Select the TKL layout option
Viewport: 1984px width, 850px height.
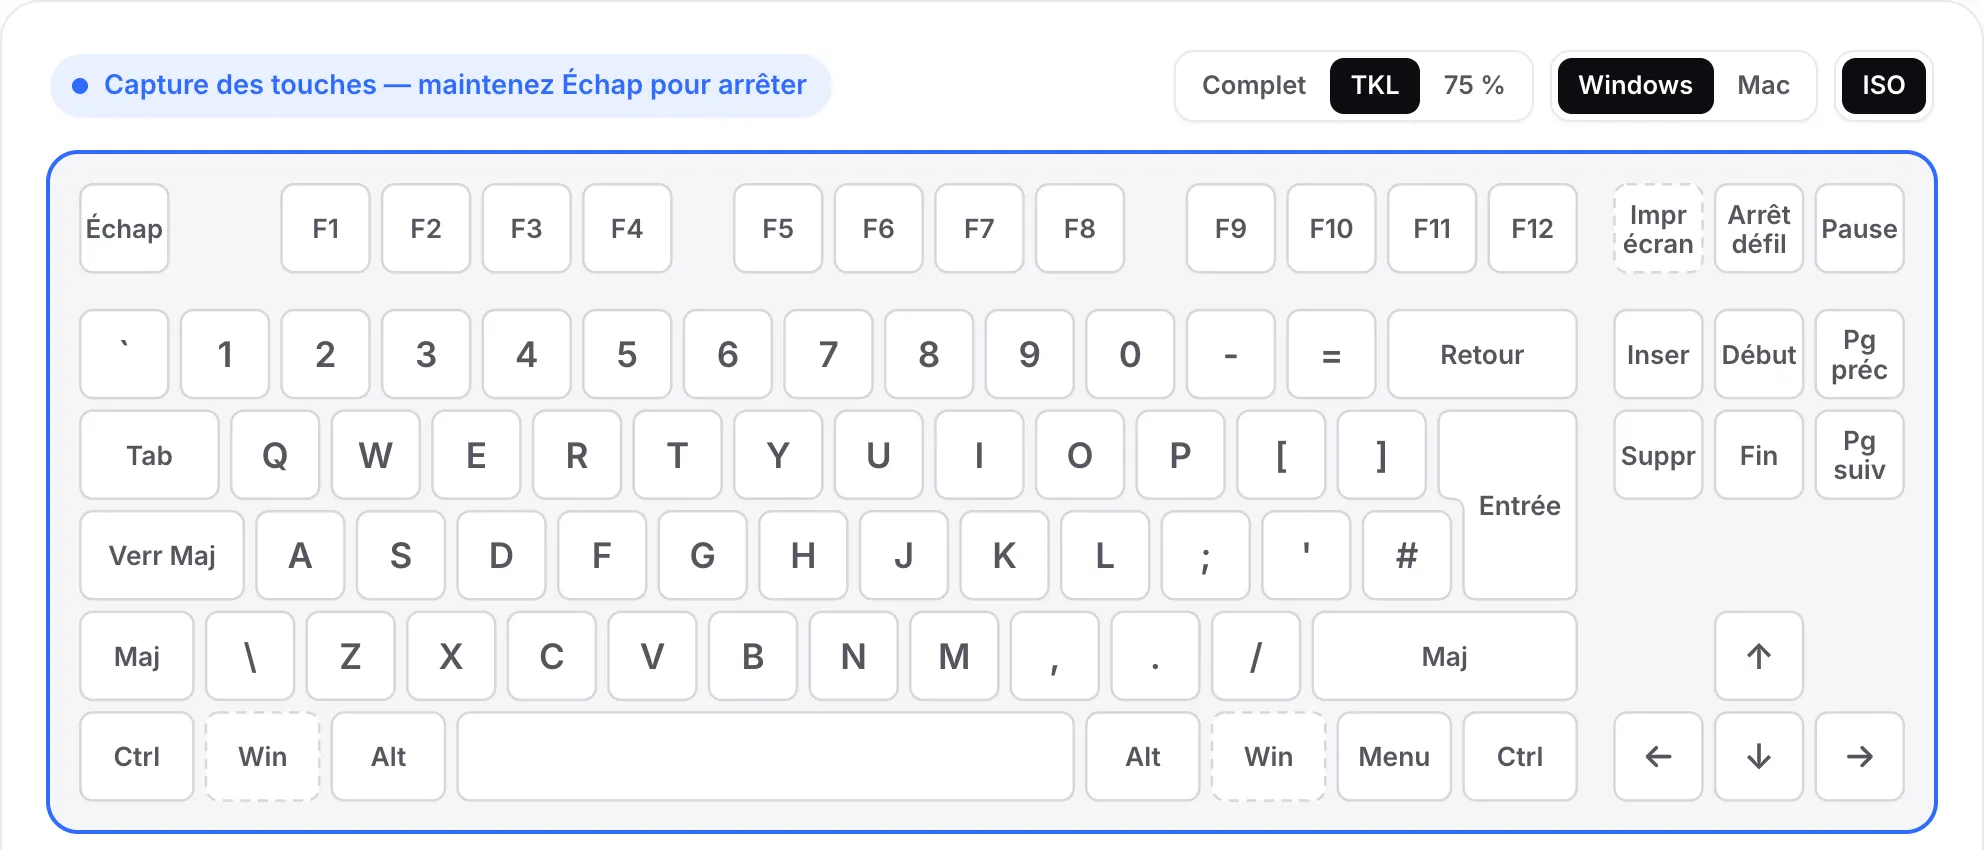[x=1375, y=86]
